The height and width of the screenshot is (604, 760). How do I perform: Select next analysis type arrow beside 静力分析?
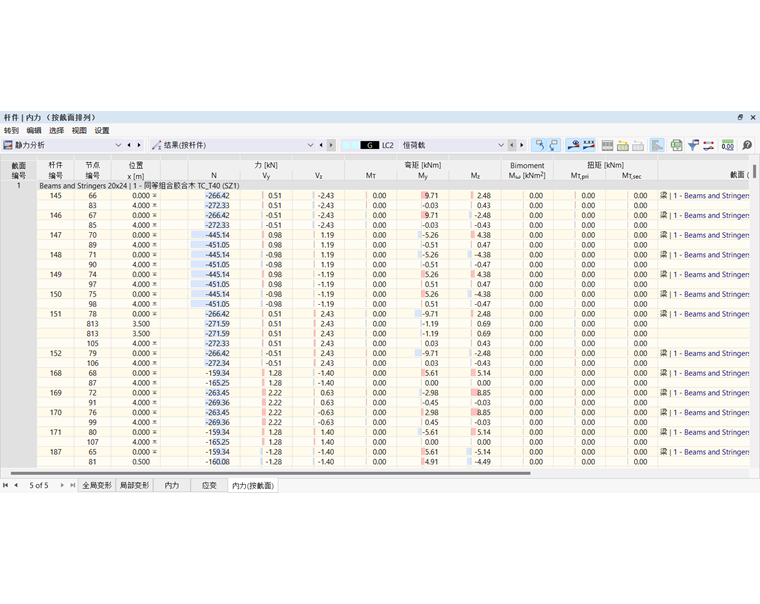coord(139,145)
